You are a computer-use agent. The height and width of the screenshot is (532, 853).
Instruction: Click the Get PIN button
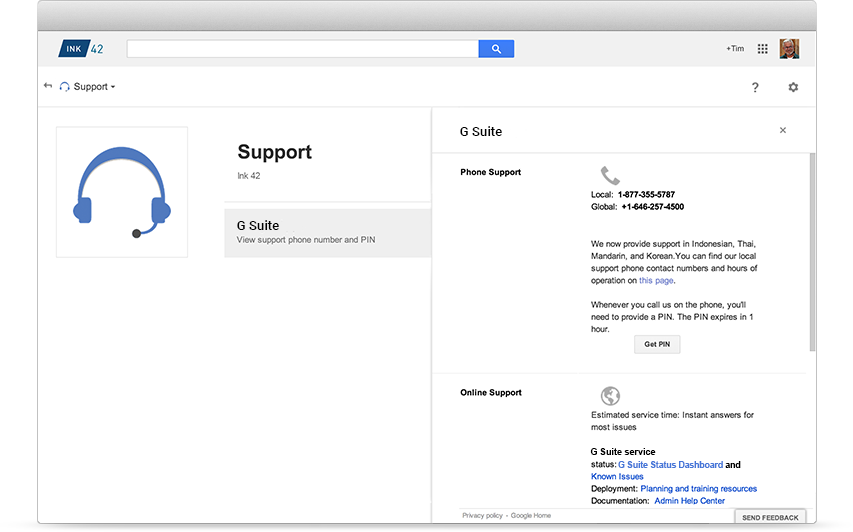coord(657,344)
